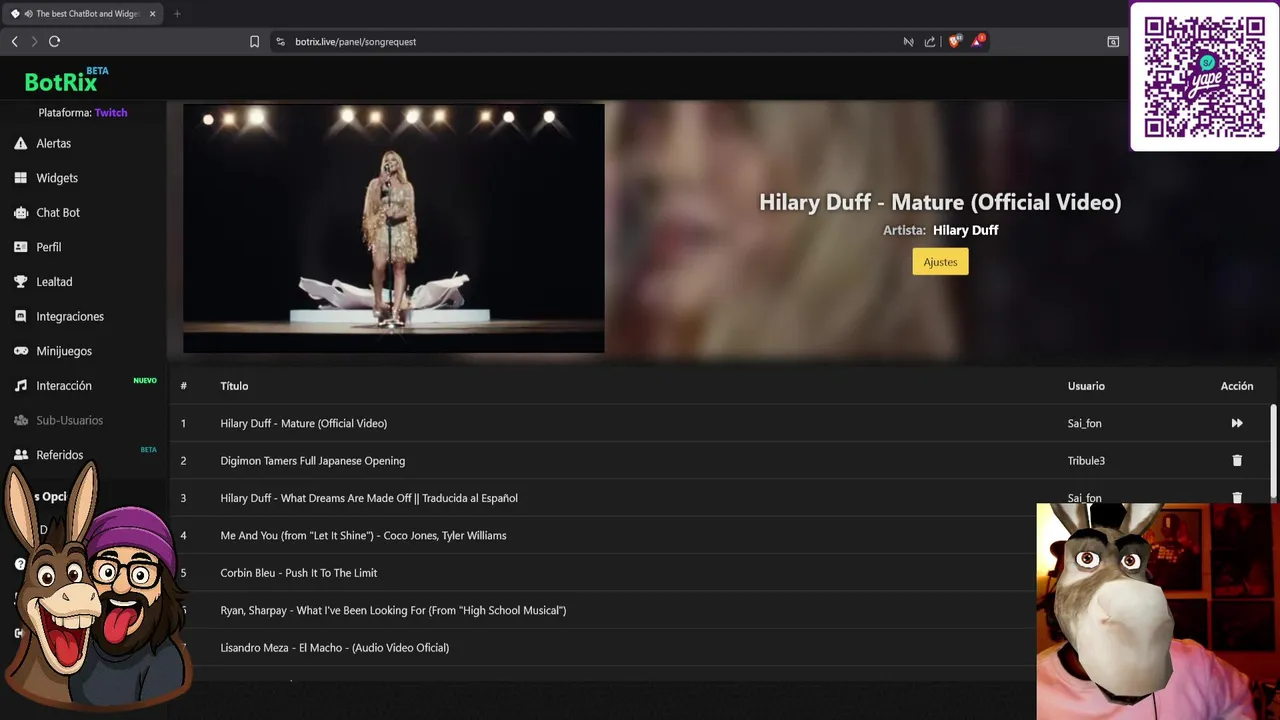Select the Digimon Tamers Full Japanese Opening row
The height and width of the screenshot is (720, 1280).
pyautogui.click(x=720, y=461)
